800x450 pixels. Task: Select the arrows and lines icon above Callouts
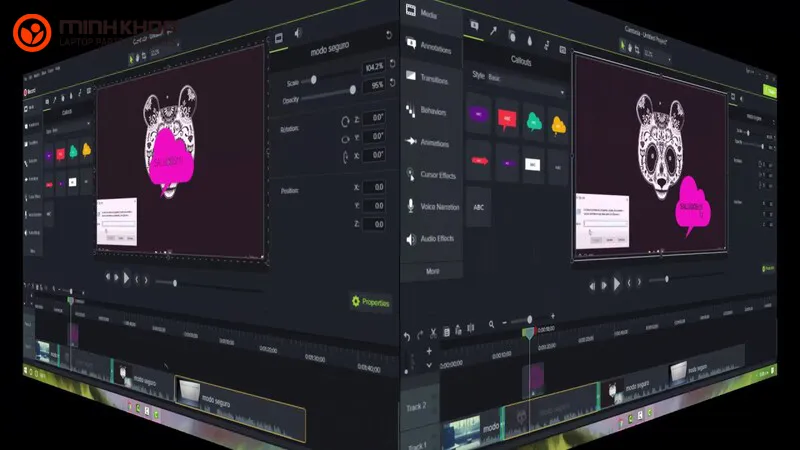(x=494, y=33)
